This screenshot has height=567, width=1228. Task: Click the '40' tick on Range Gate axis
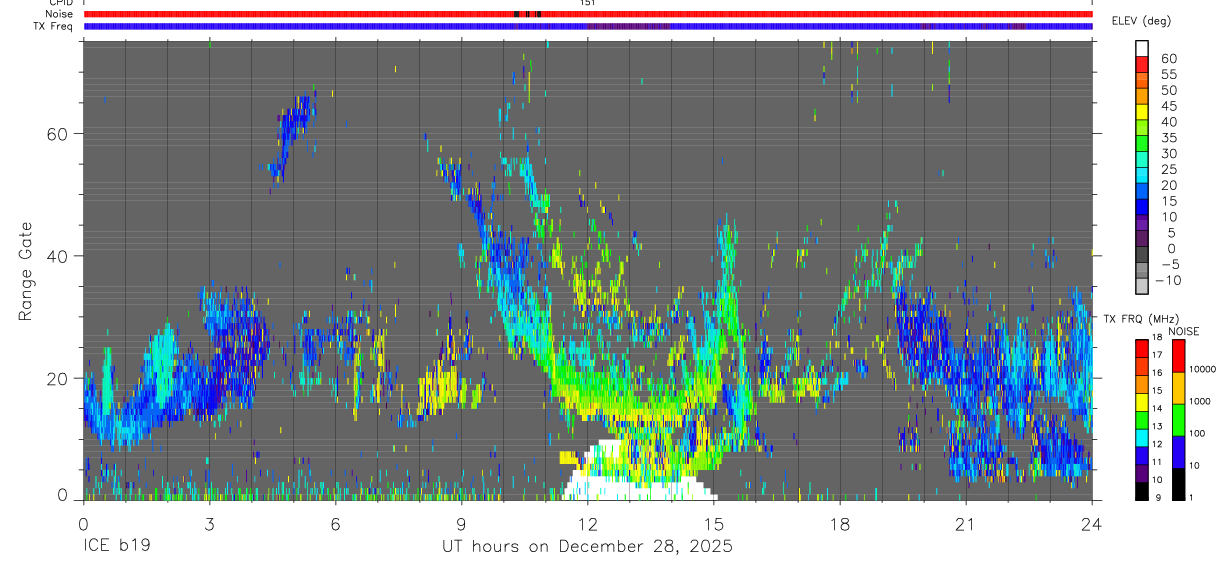[58, 256]
